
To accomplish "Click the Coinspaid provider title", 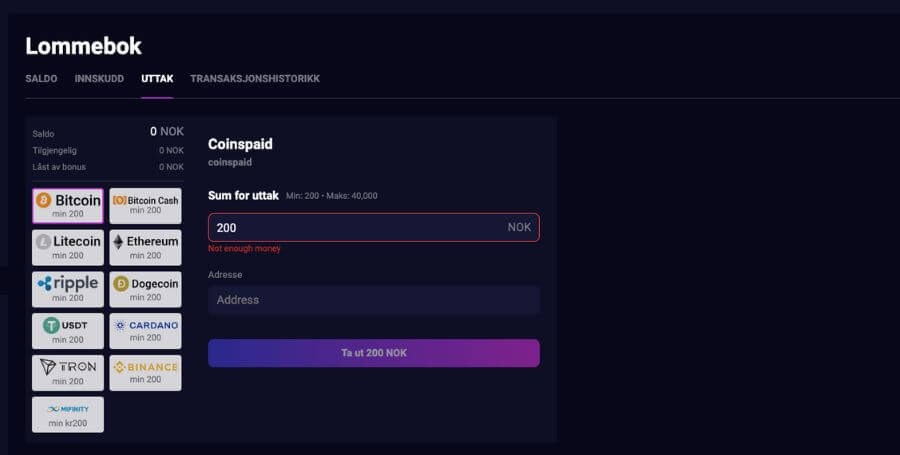I will [x=240, y=144].
